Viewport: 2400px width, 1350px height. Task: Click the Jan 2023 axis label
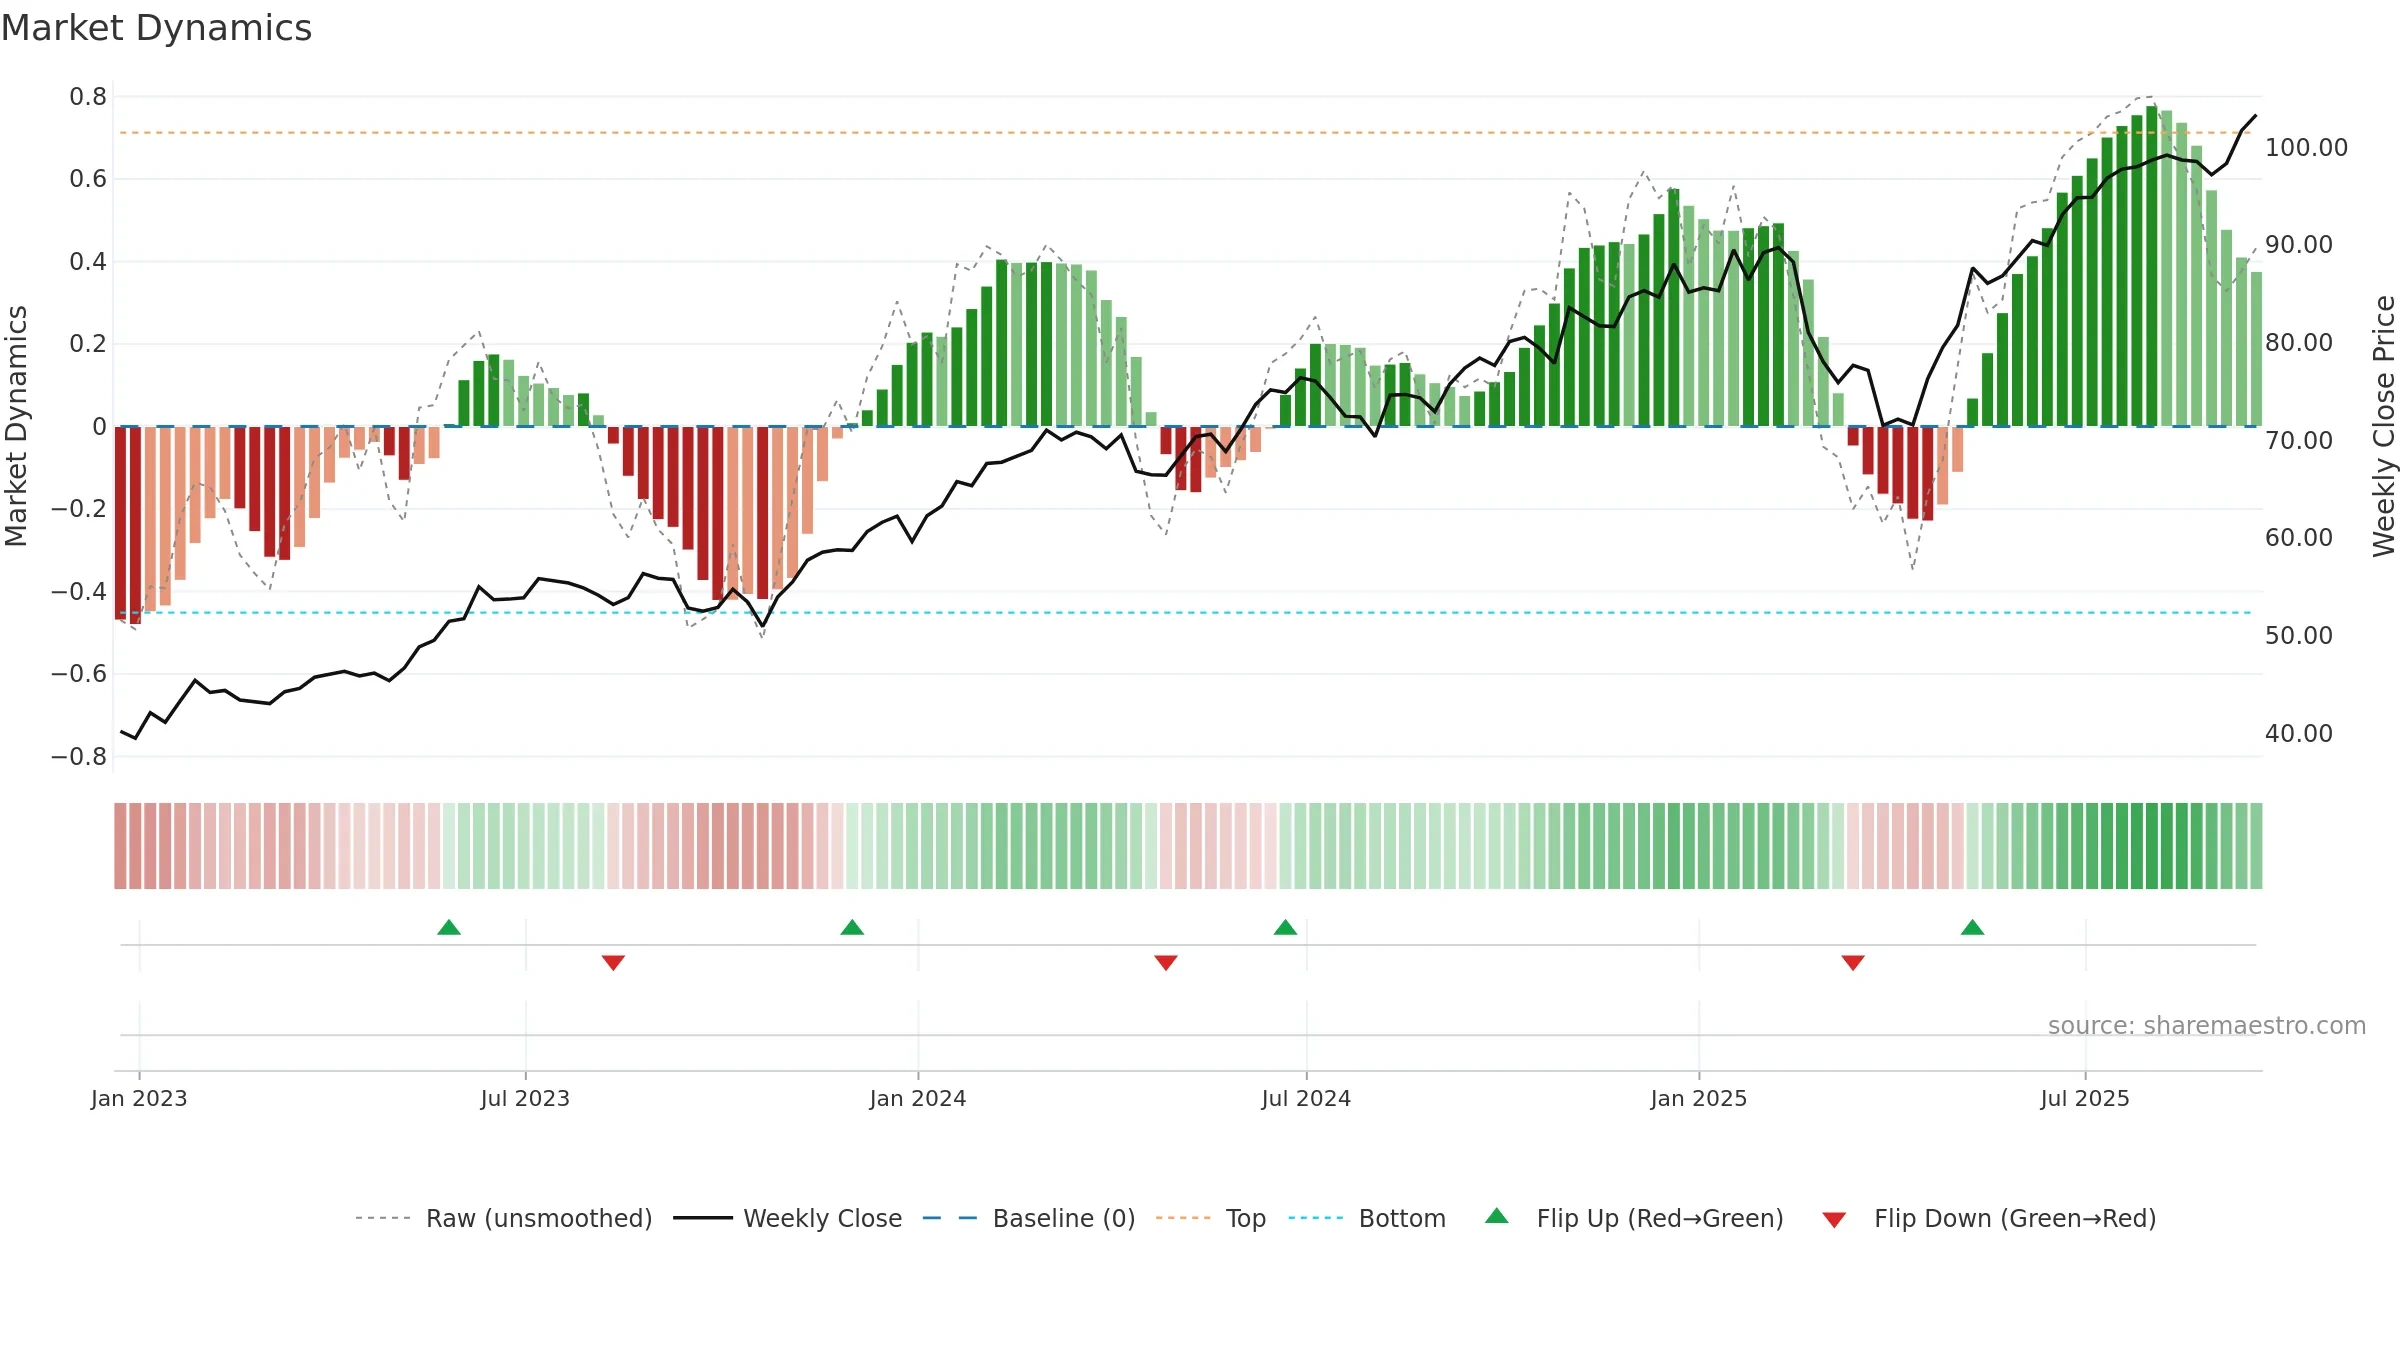pyautogui.click(x=139, y=1098)
